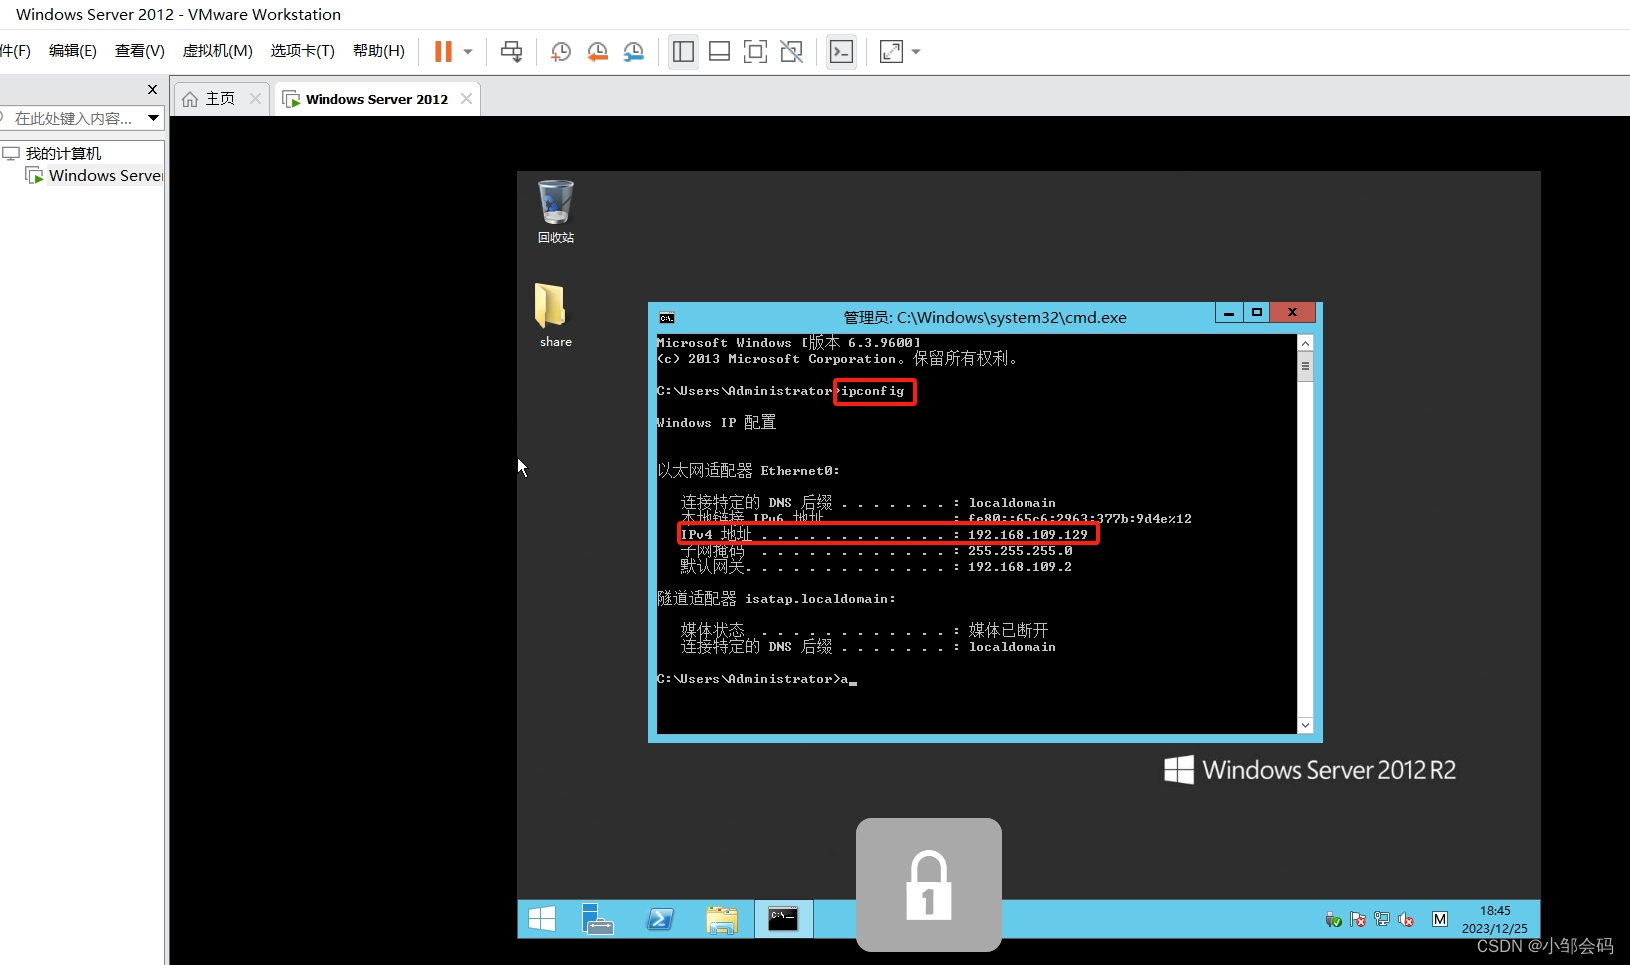Select the share folder on desktop
Screen dimensions: 1630x965
click(555, 315)
